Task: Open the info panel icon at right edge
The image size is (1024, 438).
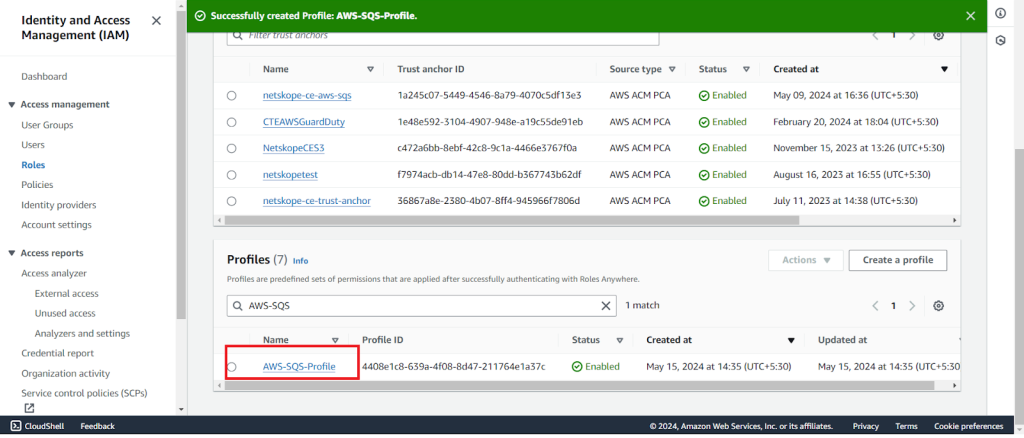Action: [1000, 14]
